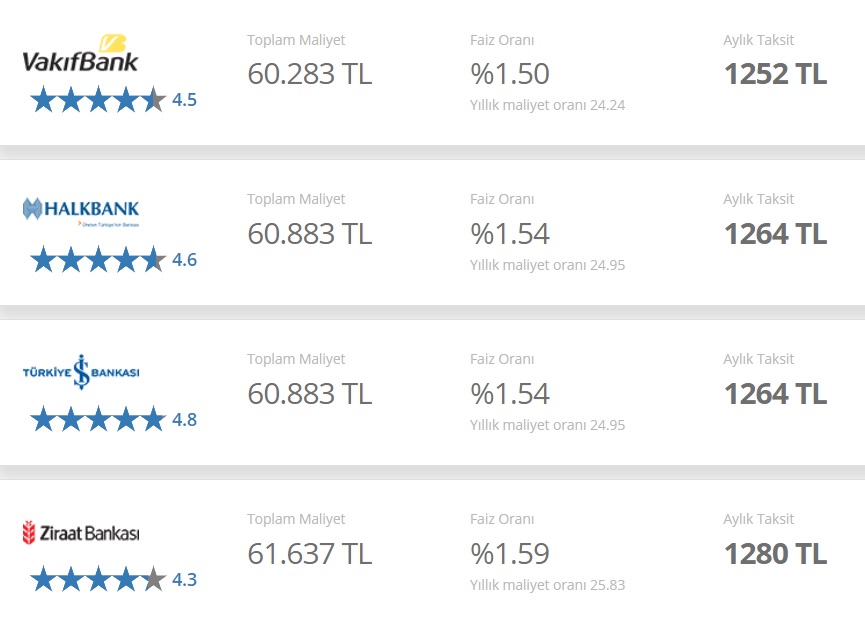Click annual cost rate 25.83 text
This screenshot has height=621, width=865.
(x=547, y=585)
